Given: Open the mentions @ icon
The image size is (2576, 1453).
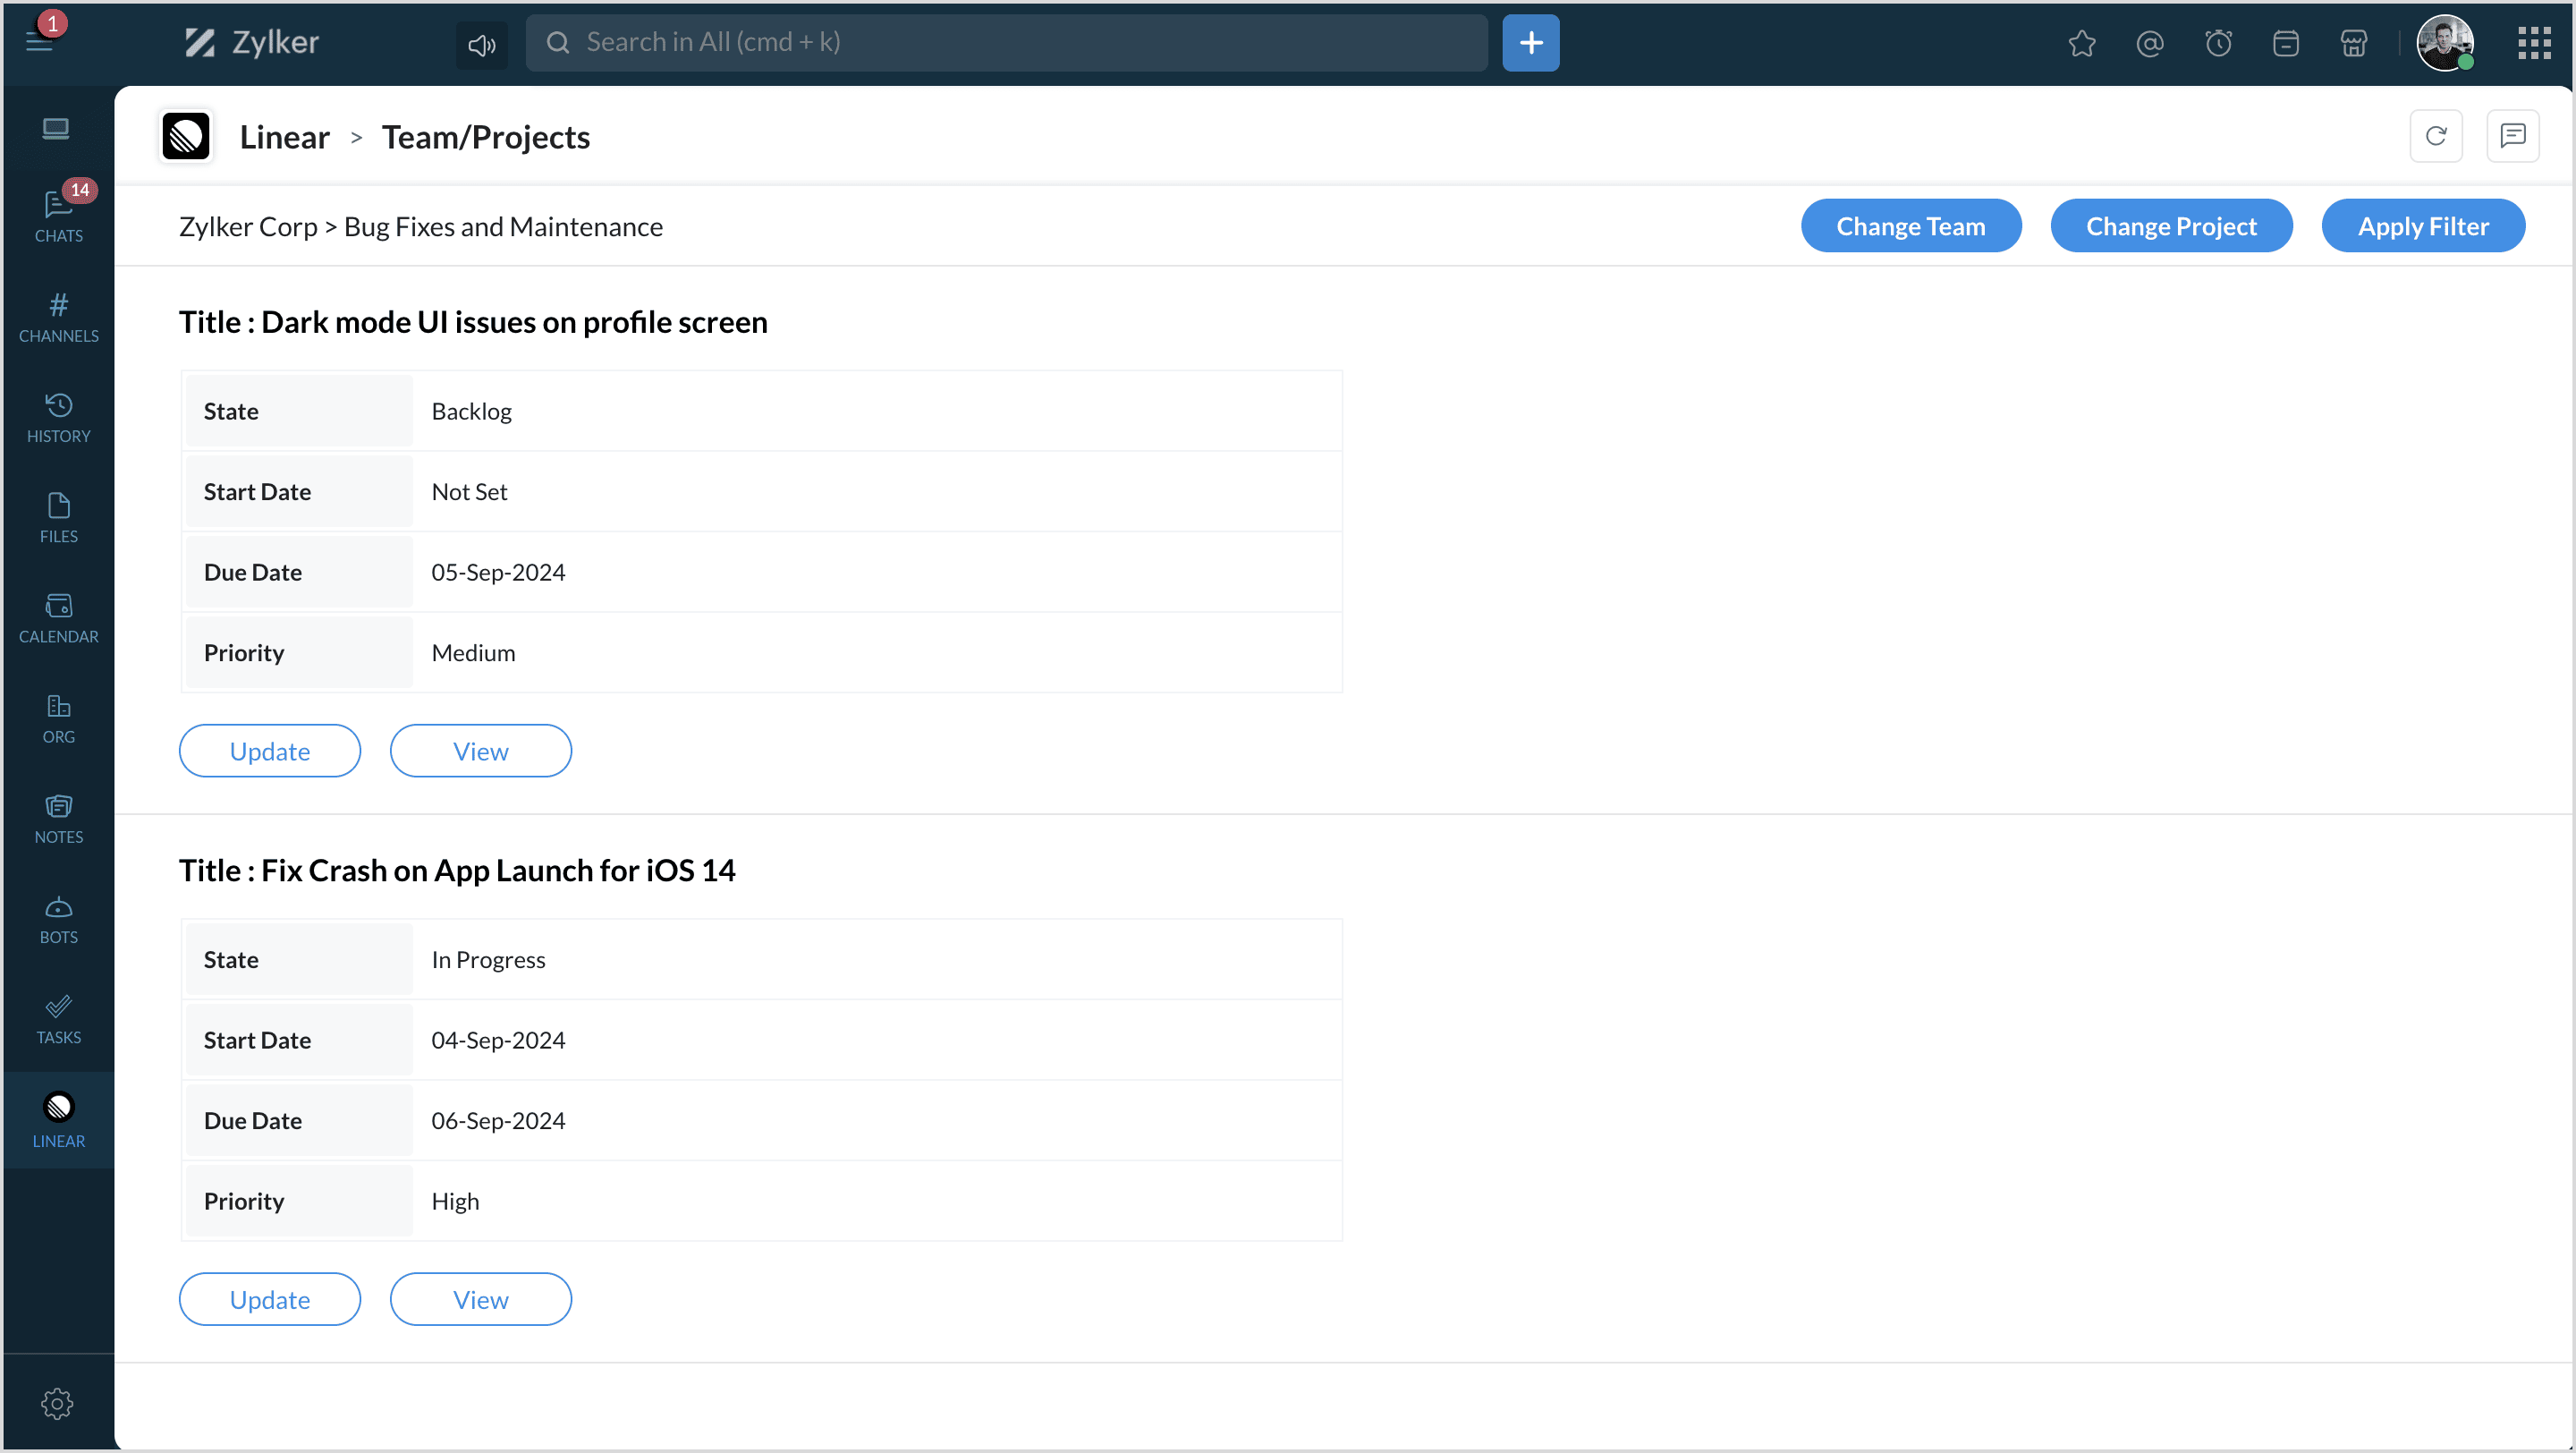Looking at the screenshot, I should click(x=2149, y=43).
